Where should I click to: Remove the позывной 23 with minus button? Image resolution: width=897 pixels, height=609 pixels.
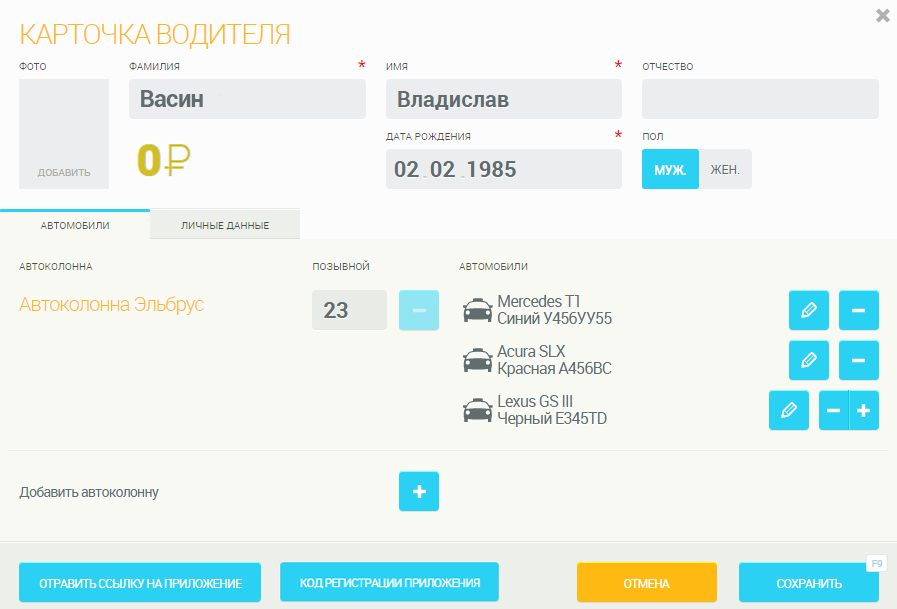(x=418, y=310)
